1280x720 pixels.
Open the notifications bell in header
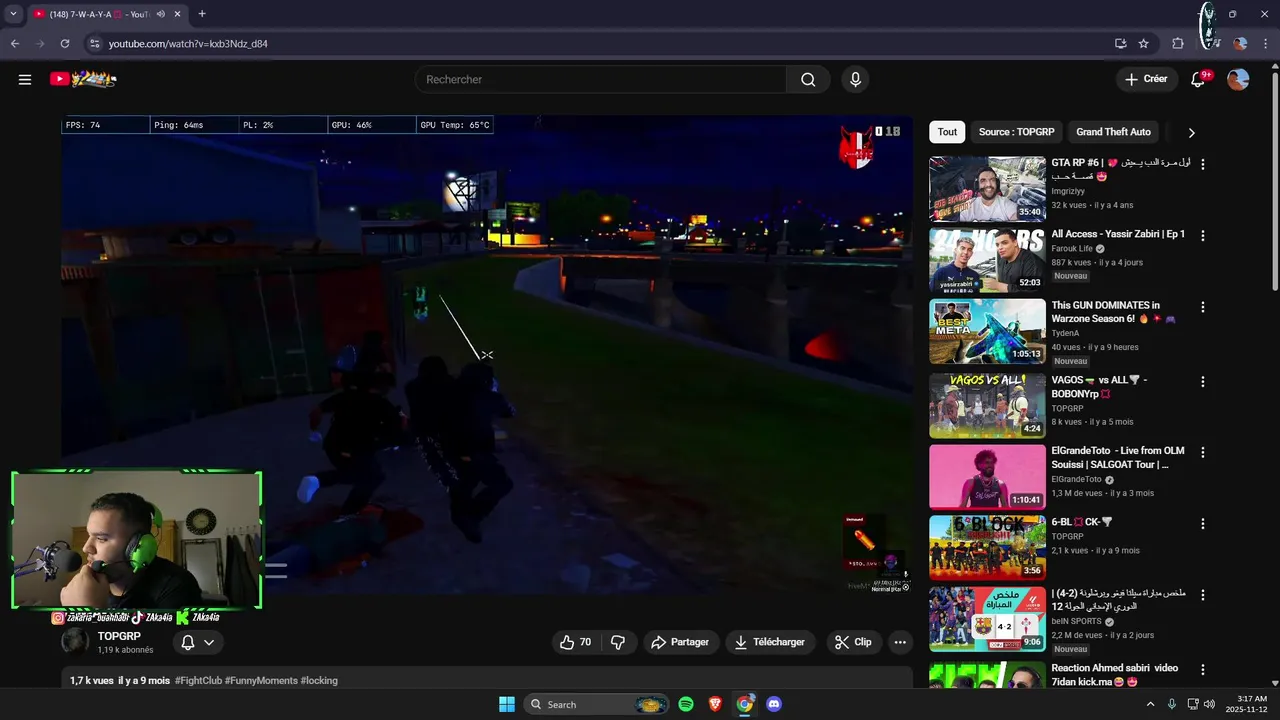coord(1198,80)
